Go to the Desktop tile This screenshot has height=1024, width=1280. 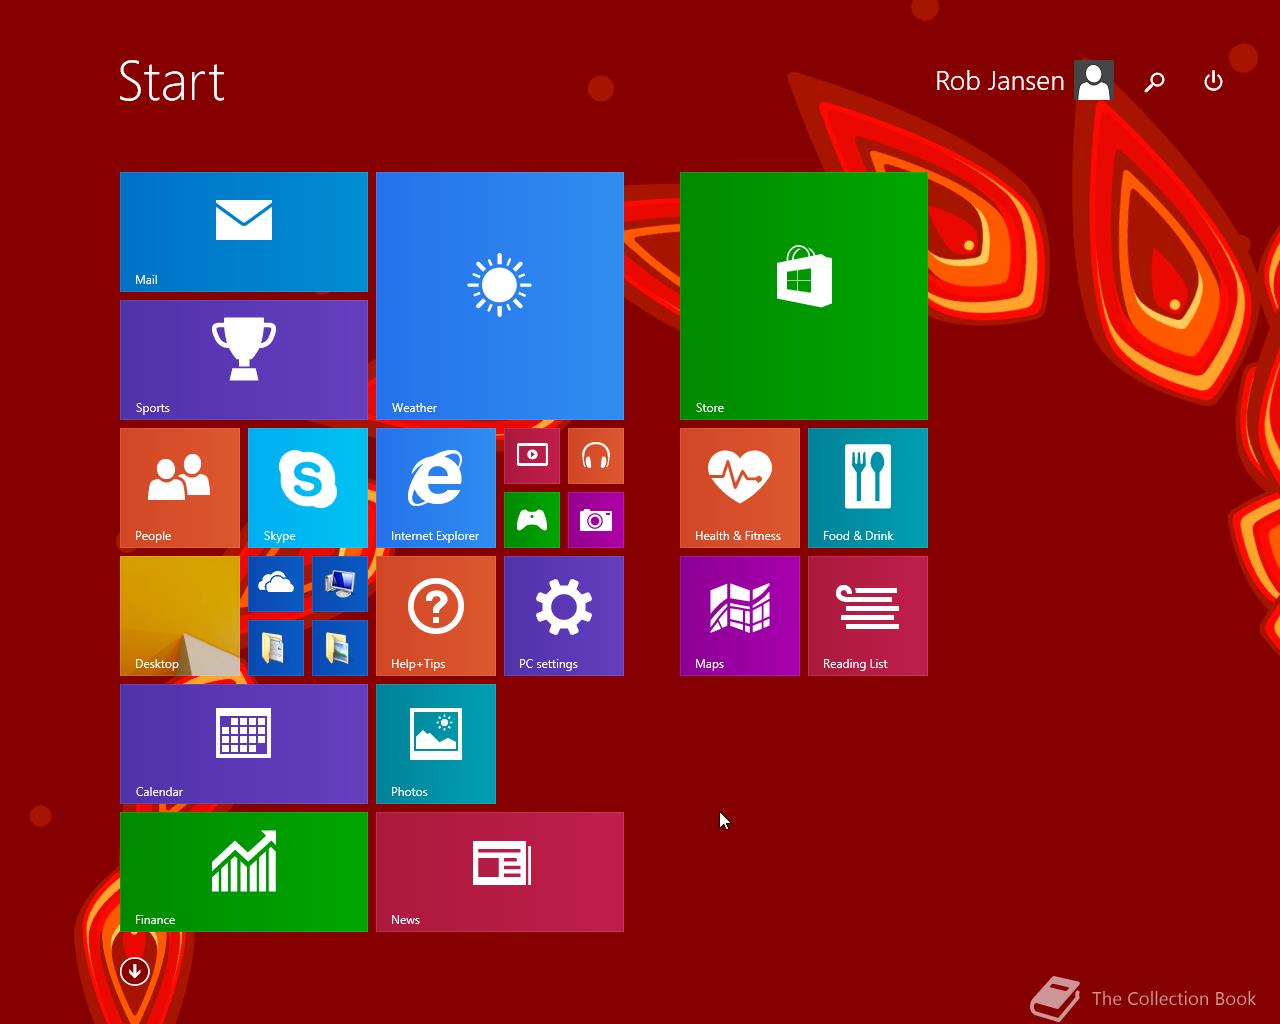point(180,616)
